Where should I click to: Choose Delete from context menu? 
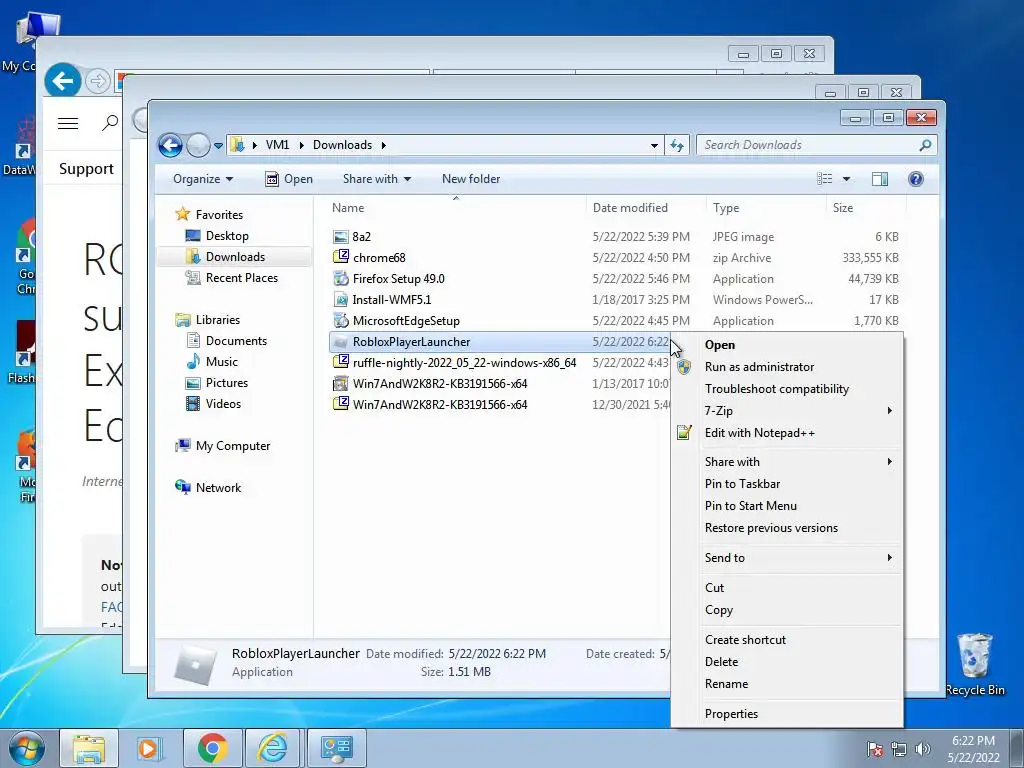point(787,662)
